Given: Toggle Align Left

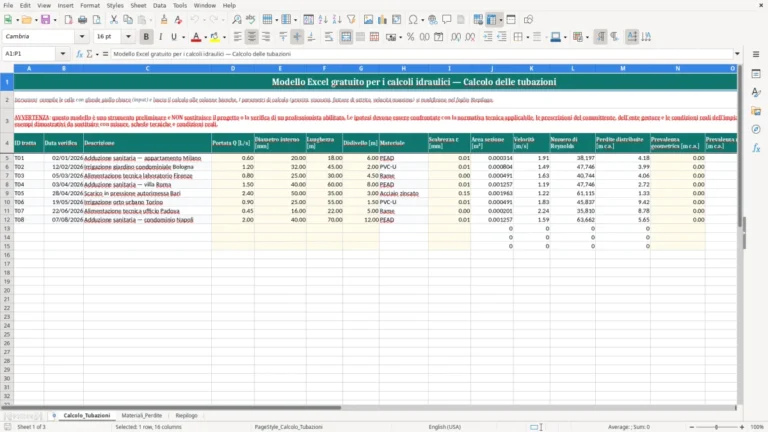Looking at the screenshot, I should pos(238,37).
